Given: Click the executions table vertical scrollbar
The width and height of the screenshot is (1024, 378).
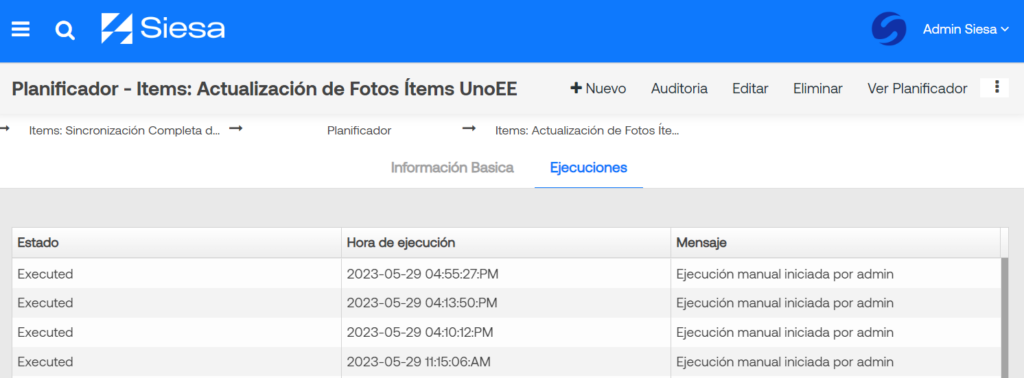Looking at the screenshot, I should 1004,318.
